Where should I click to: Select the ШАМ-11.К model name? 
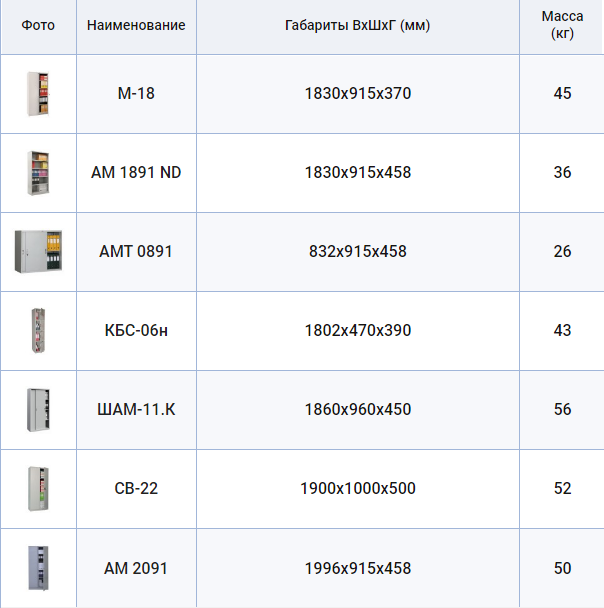point(136,409)
